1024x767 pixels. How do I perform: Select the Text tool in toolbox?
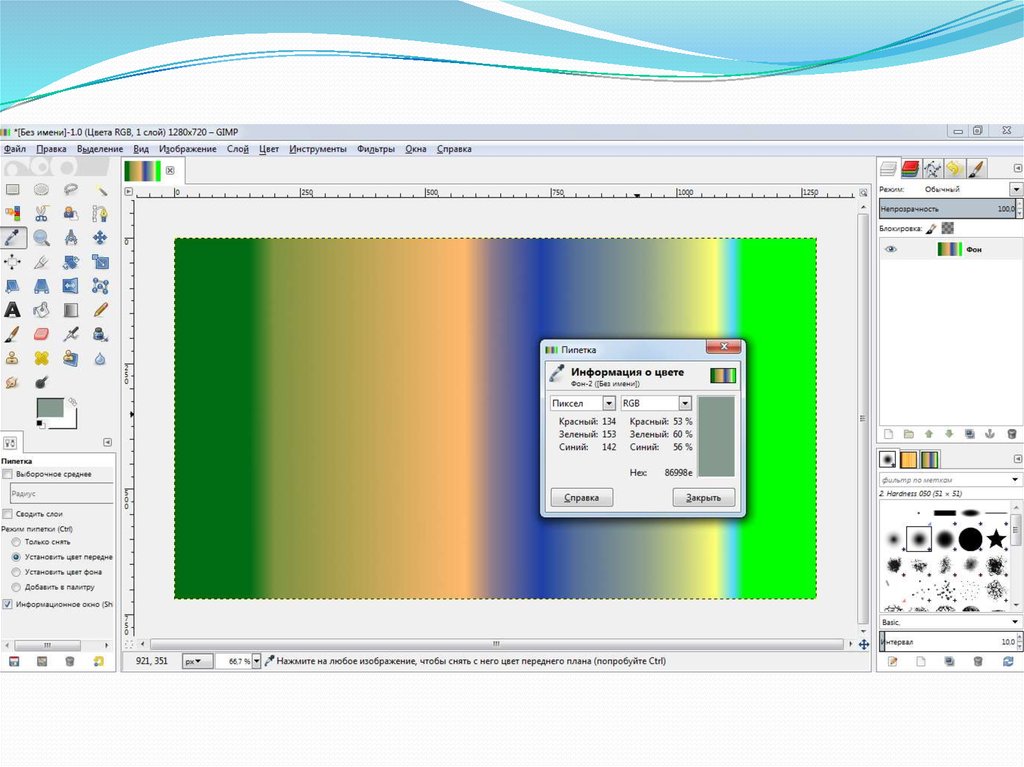(13, 310)
